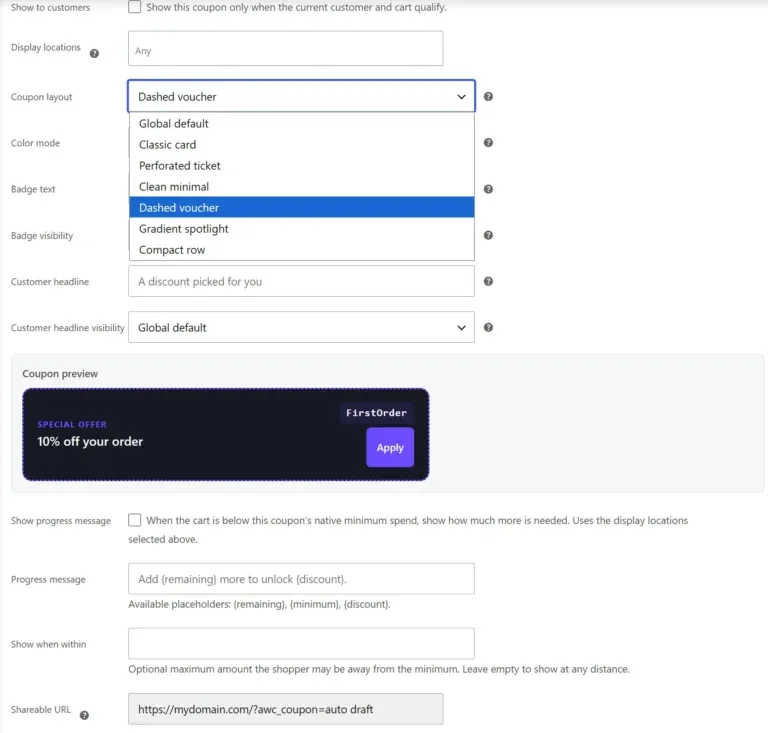Click the Badge visibility field label
This screenshot has width=768, height=733.
pyautogui.click(x=42, y=236)
